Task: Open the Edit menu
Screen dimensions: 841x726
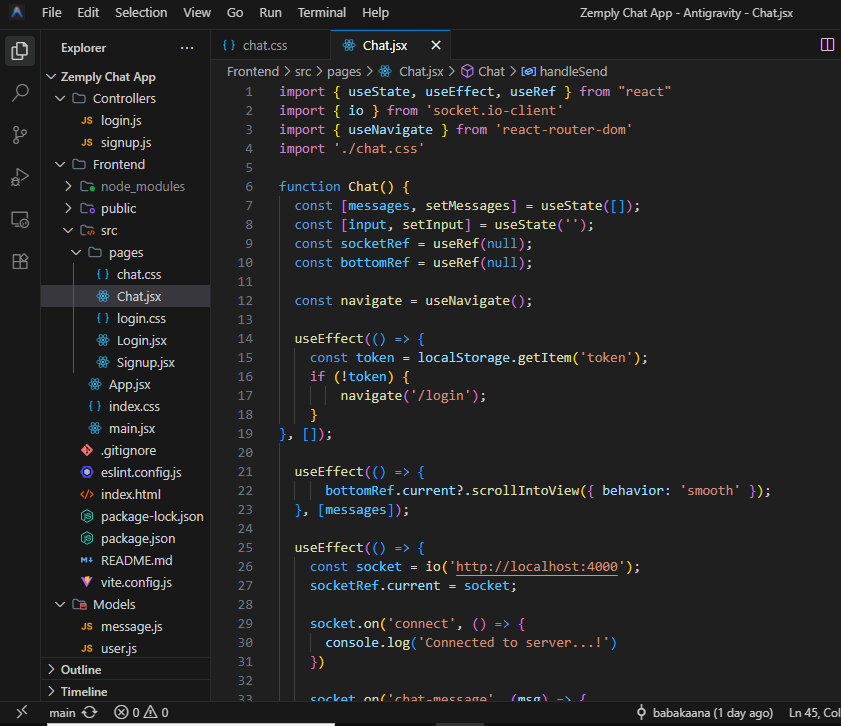Action: click(88, 12)
